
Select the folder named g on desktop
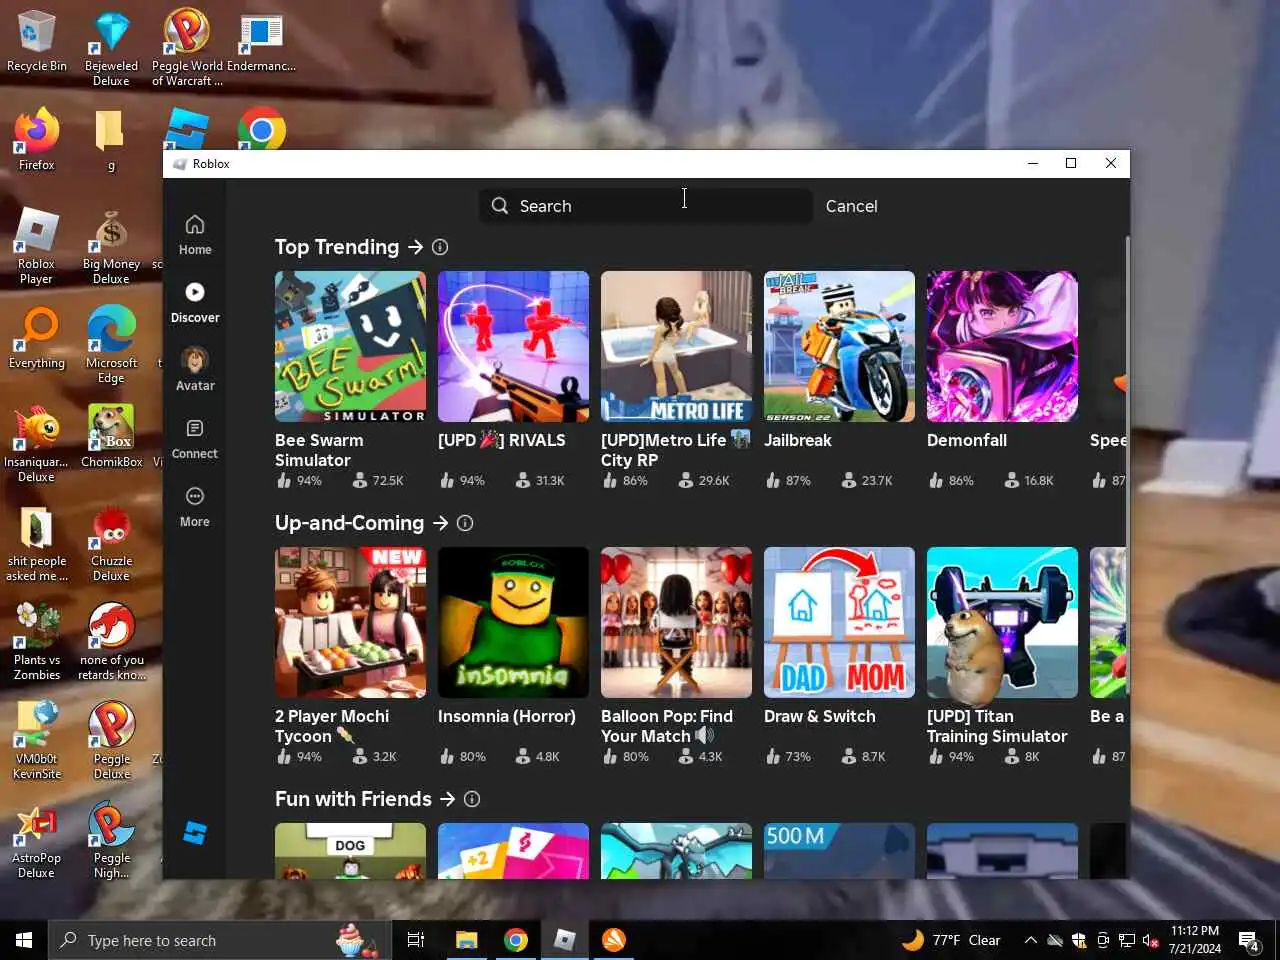111,139
